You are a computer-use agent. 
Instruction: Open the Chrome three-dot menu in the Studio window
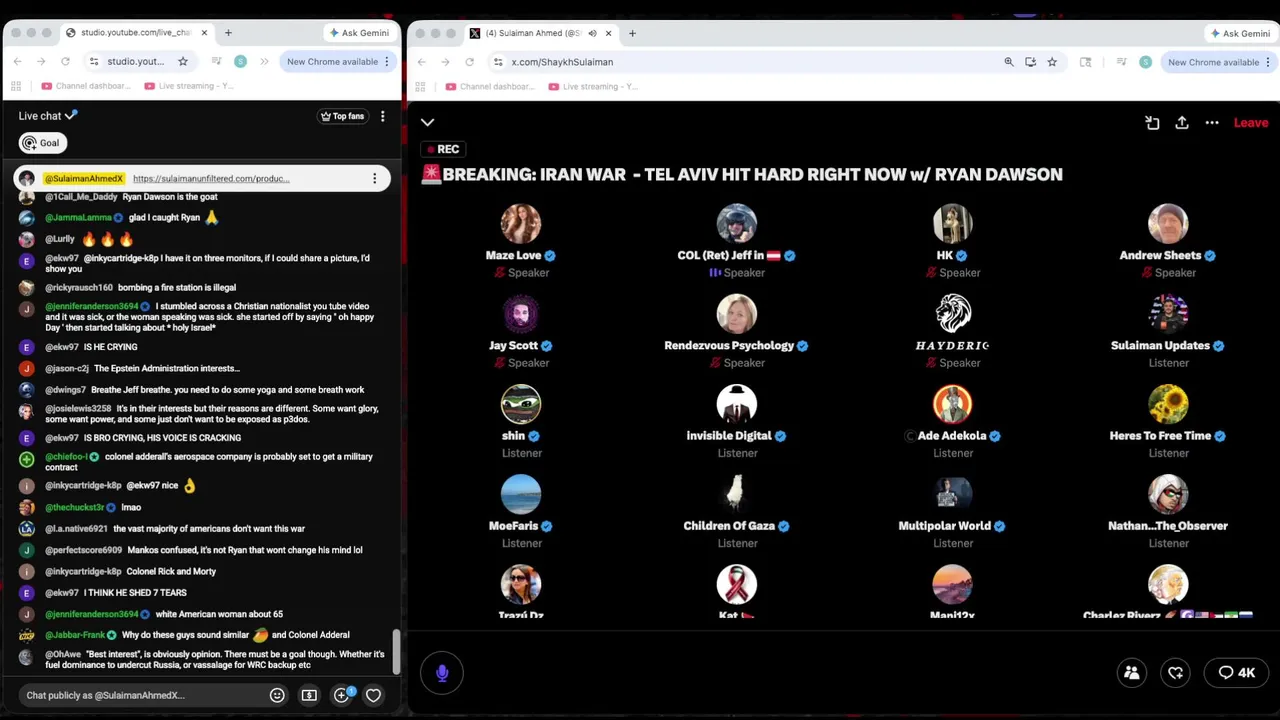(x=387, y=62)
